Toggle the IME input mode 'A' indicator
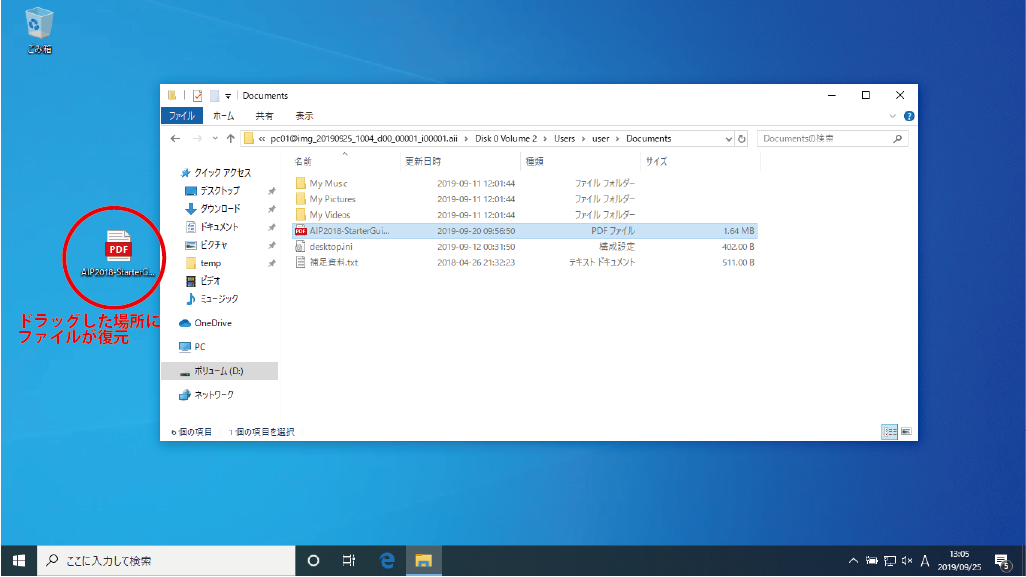 click(x=925, y=561)
